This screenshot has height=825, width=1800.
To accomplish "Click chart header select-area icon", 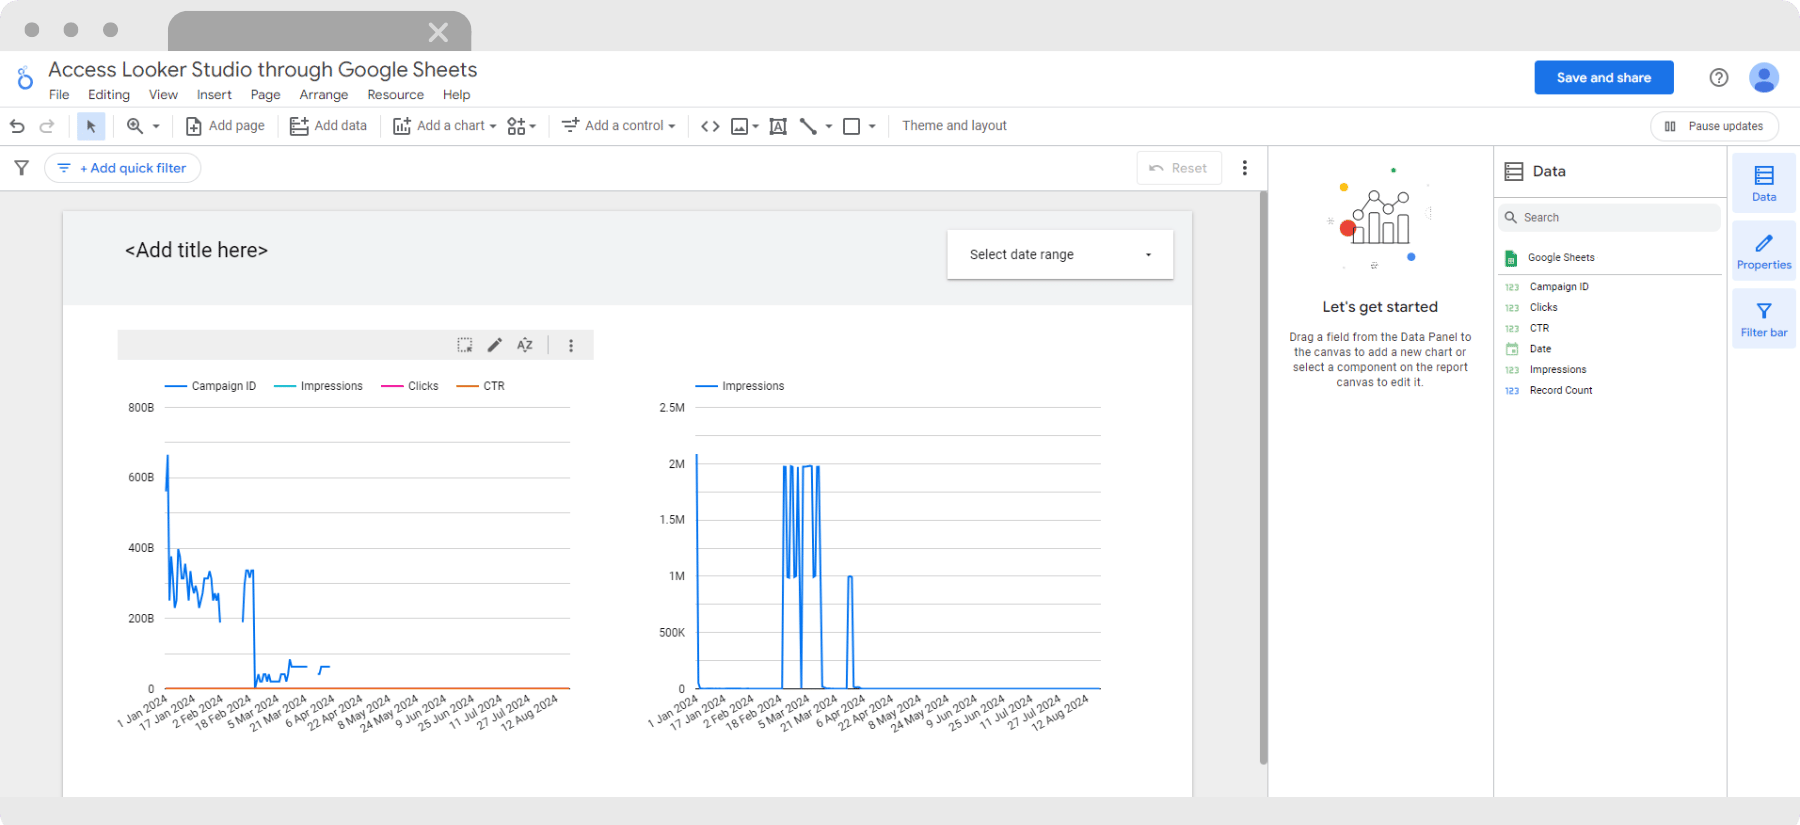I will pos(465,345).
